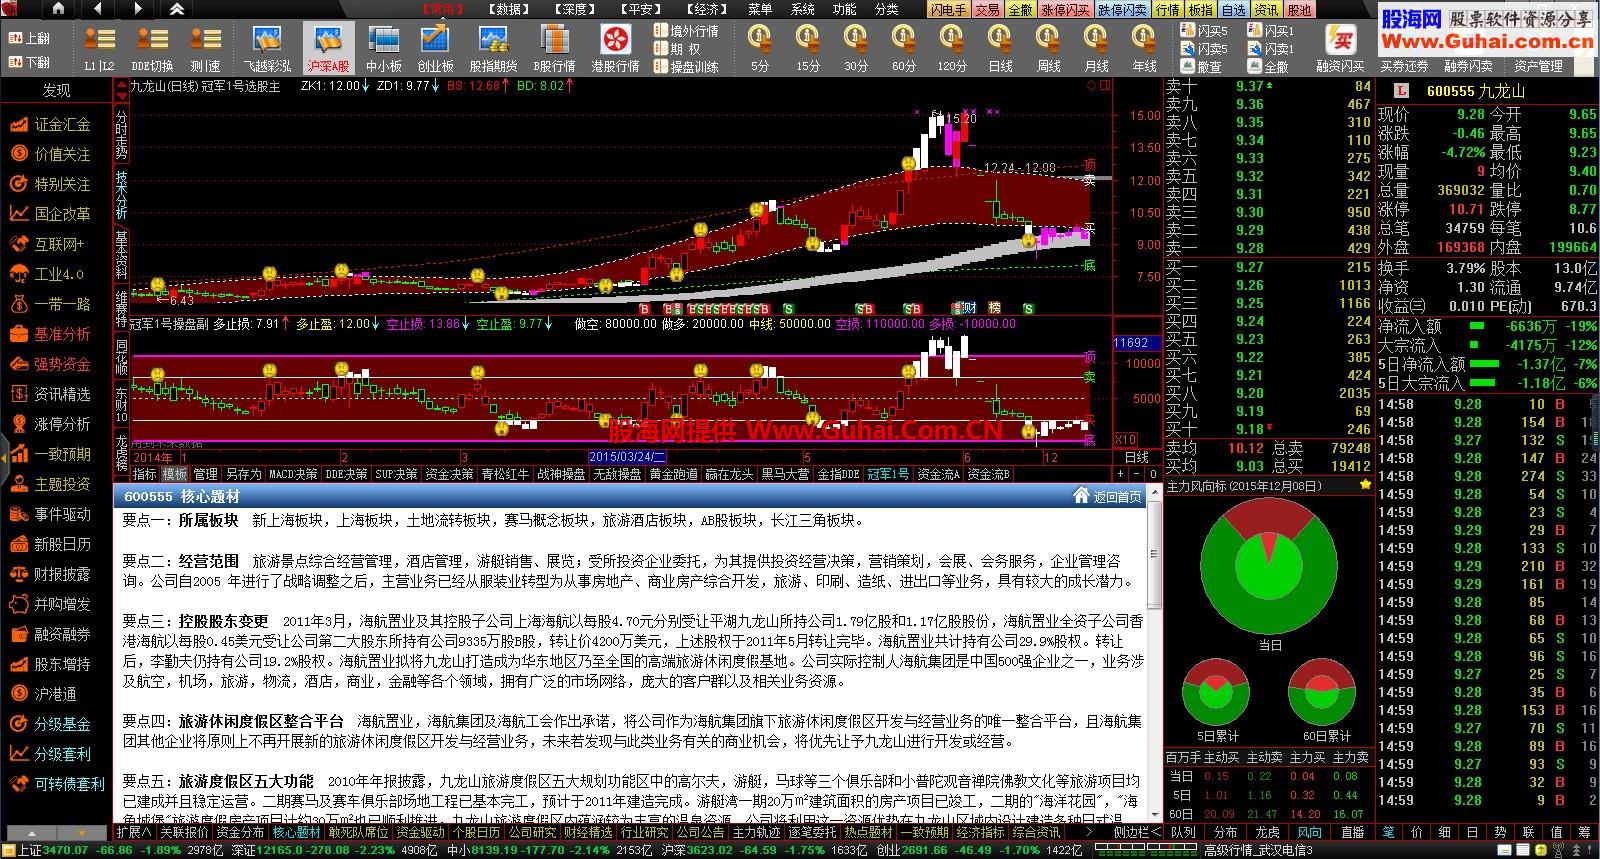Viewport: 1600px width, 859px height.
Task: Open 股指期货 index futures icon
Action: 493,48
